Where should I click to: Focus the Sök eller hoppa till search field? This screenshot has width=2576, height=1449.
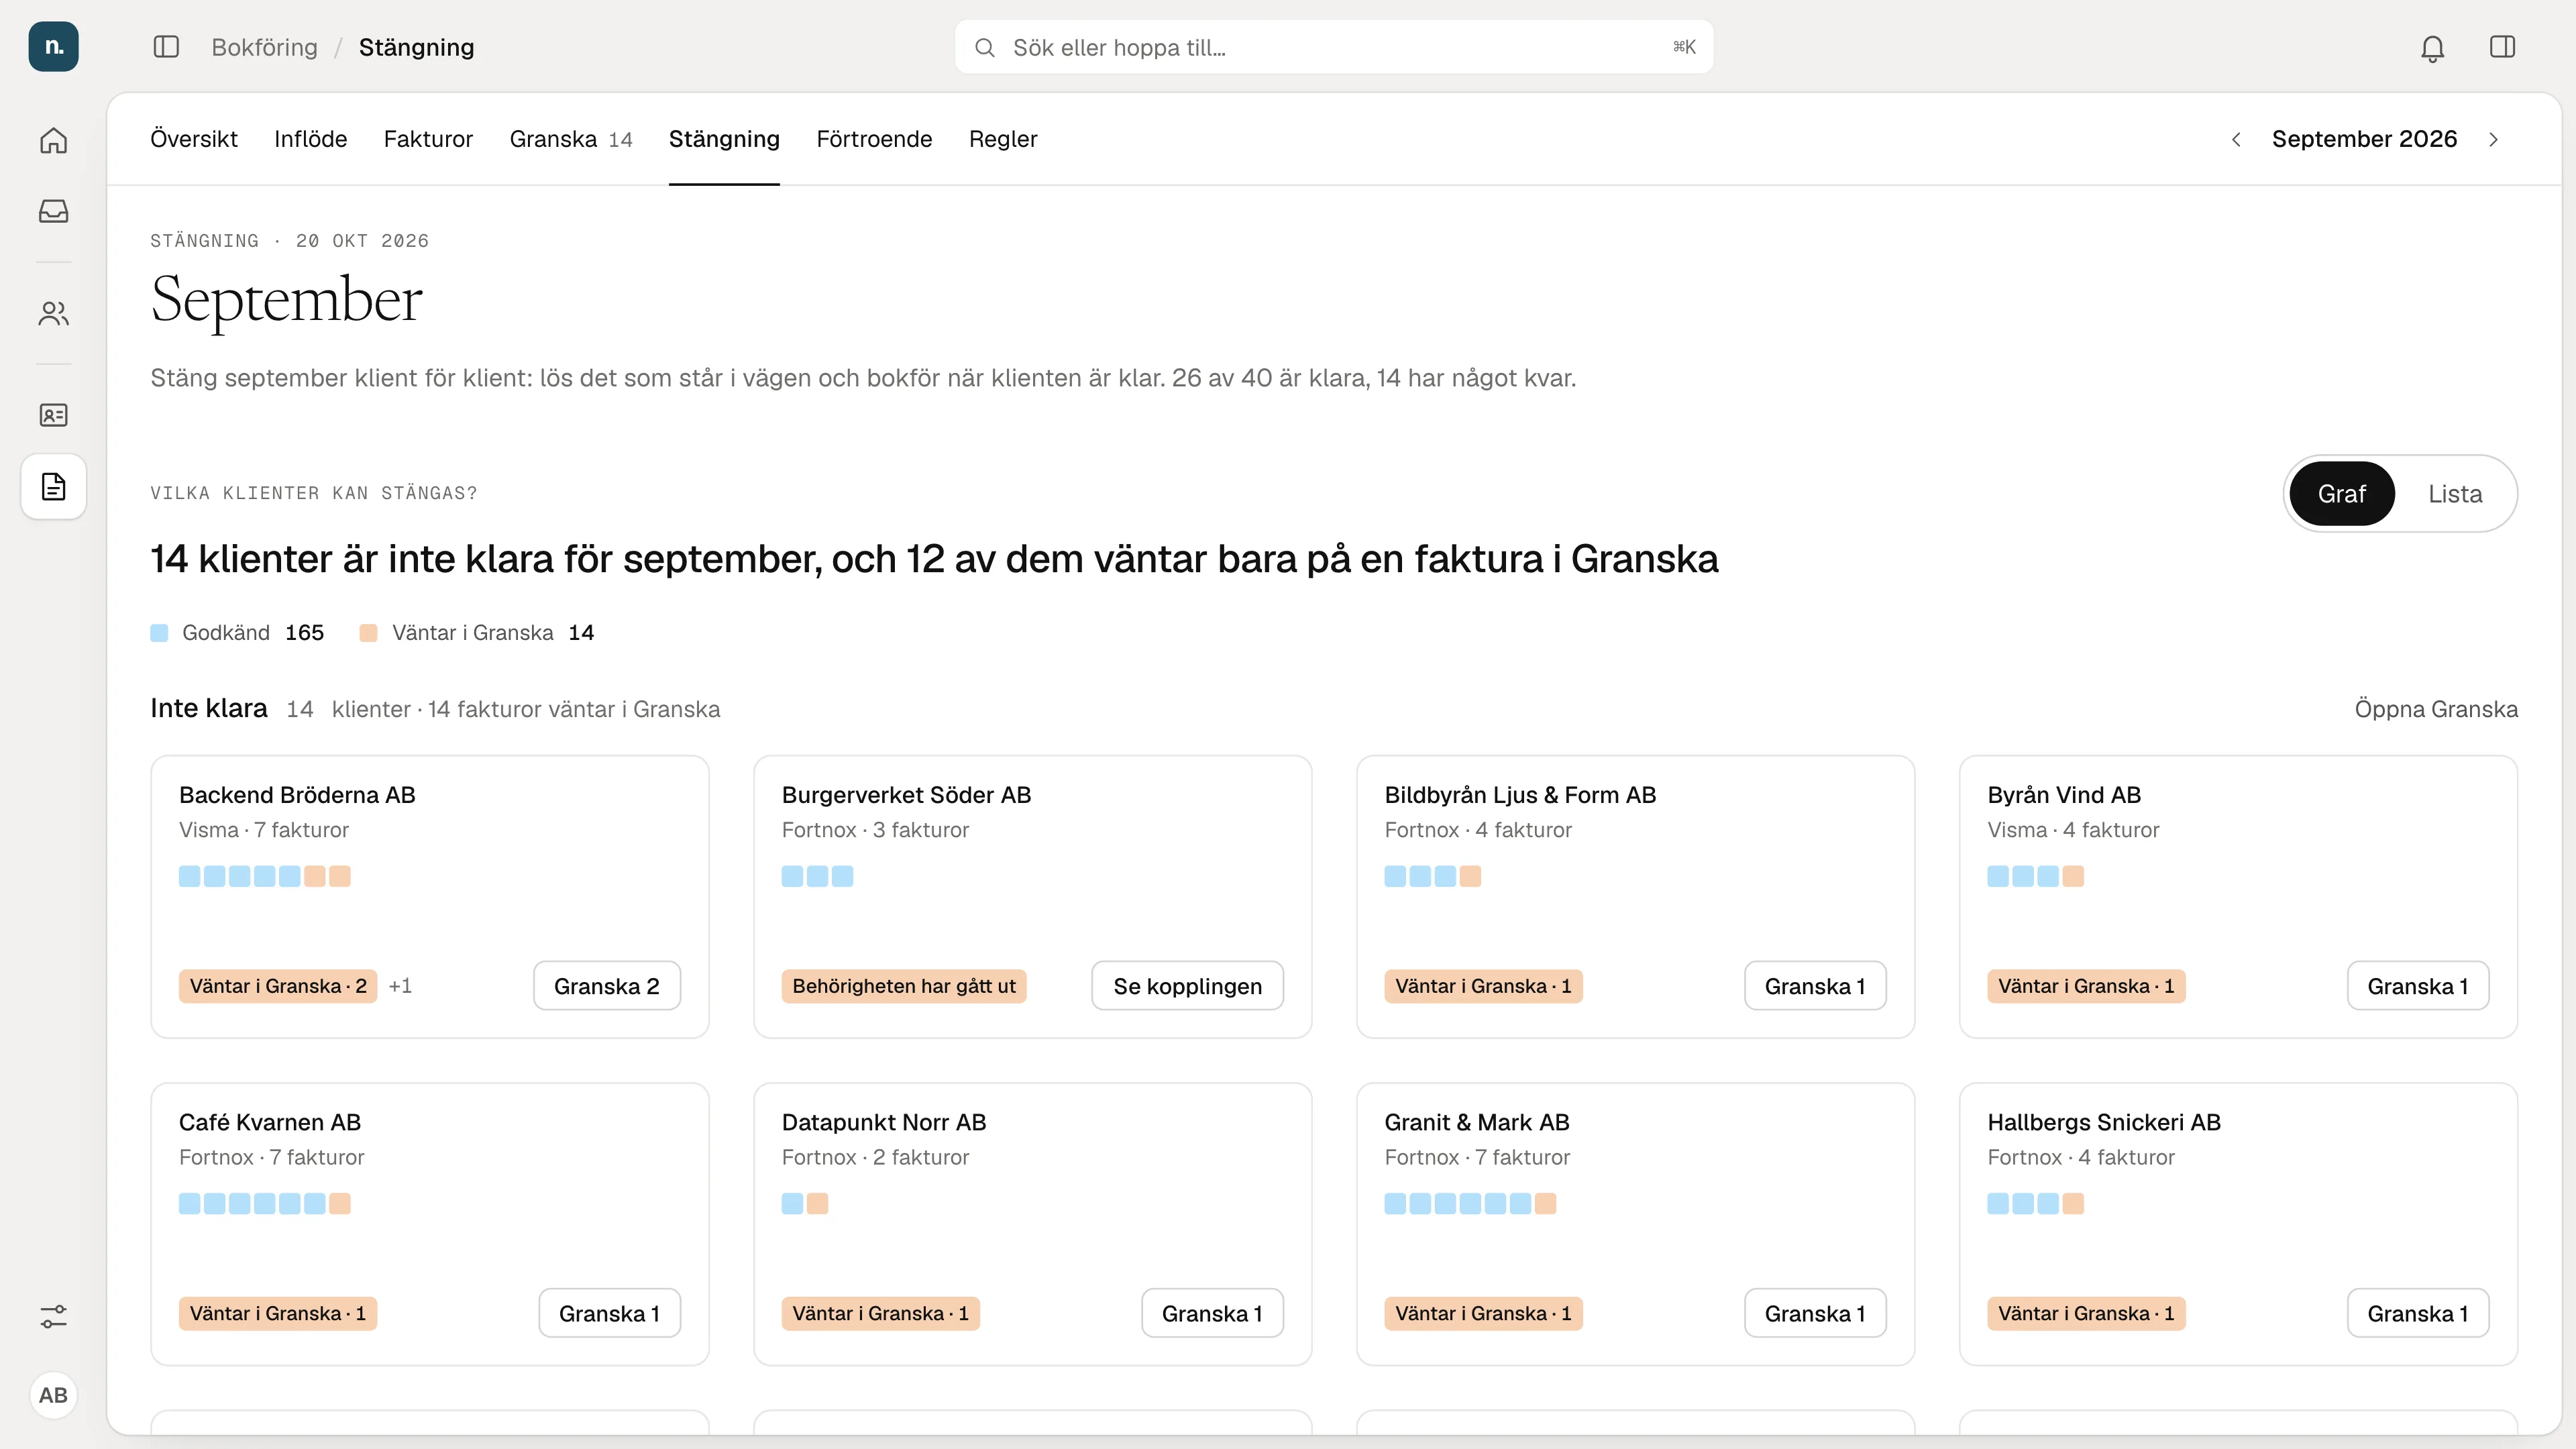[x=1333, y=47]
